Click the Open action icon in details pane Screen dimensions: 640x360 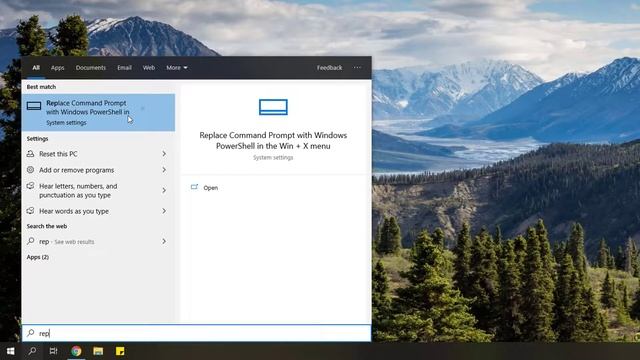click(x=194, y=187)
